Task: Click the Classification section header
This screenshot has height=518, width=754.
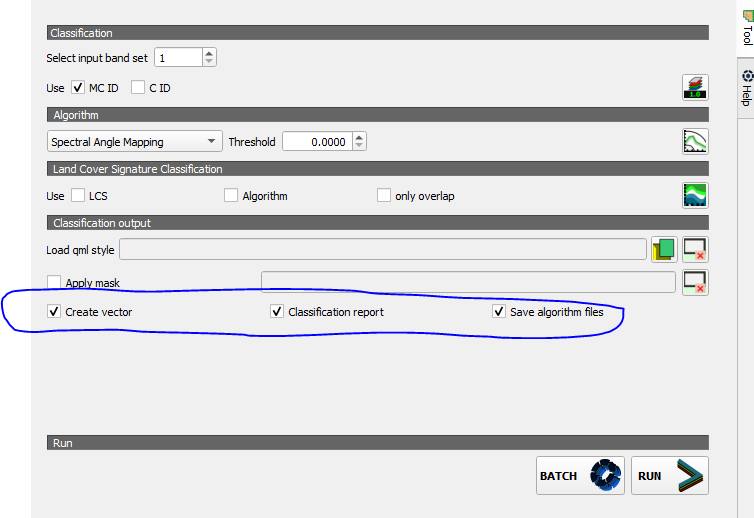Action: (x=377, y=33)
